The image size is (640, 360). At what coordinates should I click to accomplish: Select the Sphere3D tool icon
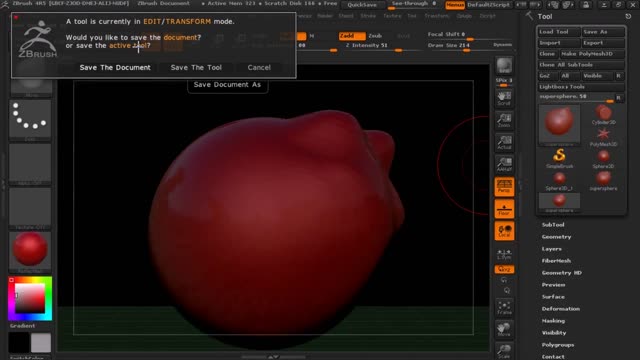pyautogui.click(x=603, y=158)
